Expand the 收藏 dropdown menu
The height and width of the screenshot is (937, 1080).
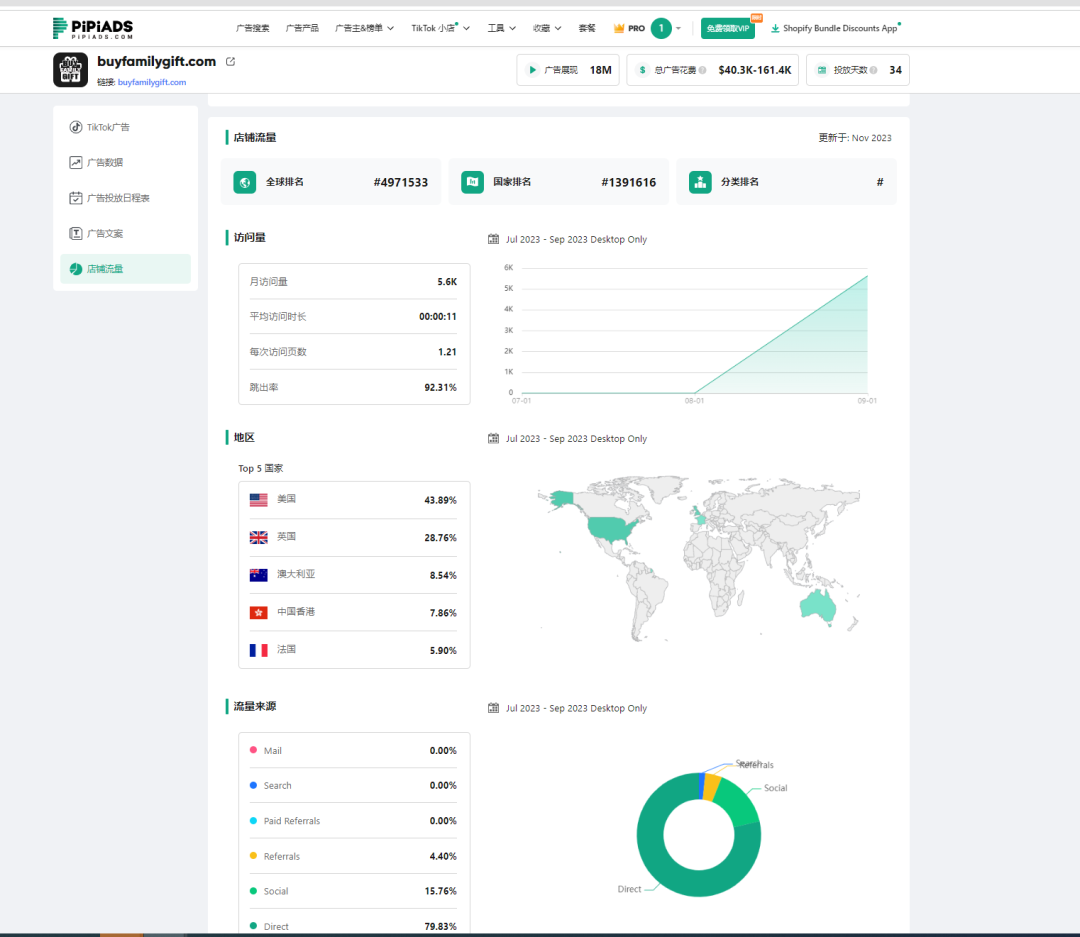pyautogui.click(x=547, y=28)
